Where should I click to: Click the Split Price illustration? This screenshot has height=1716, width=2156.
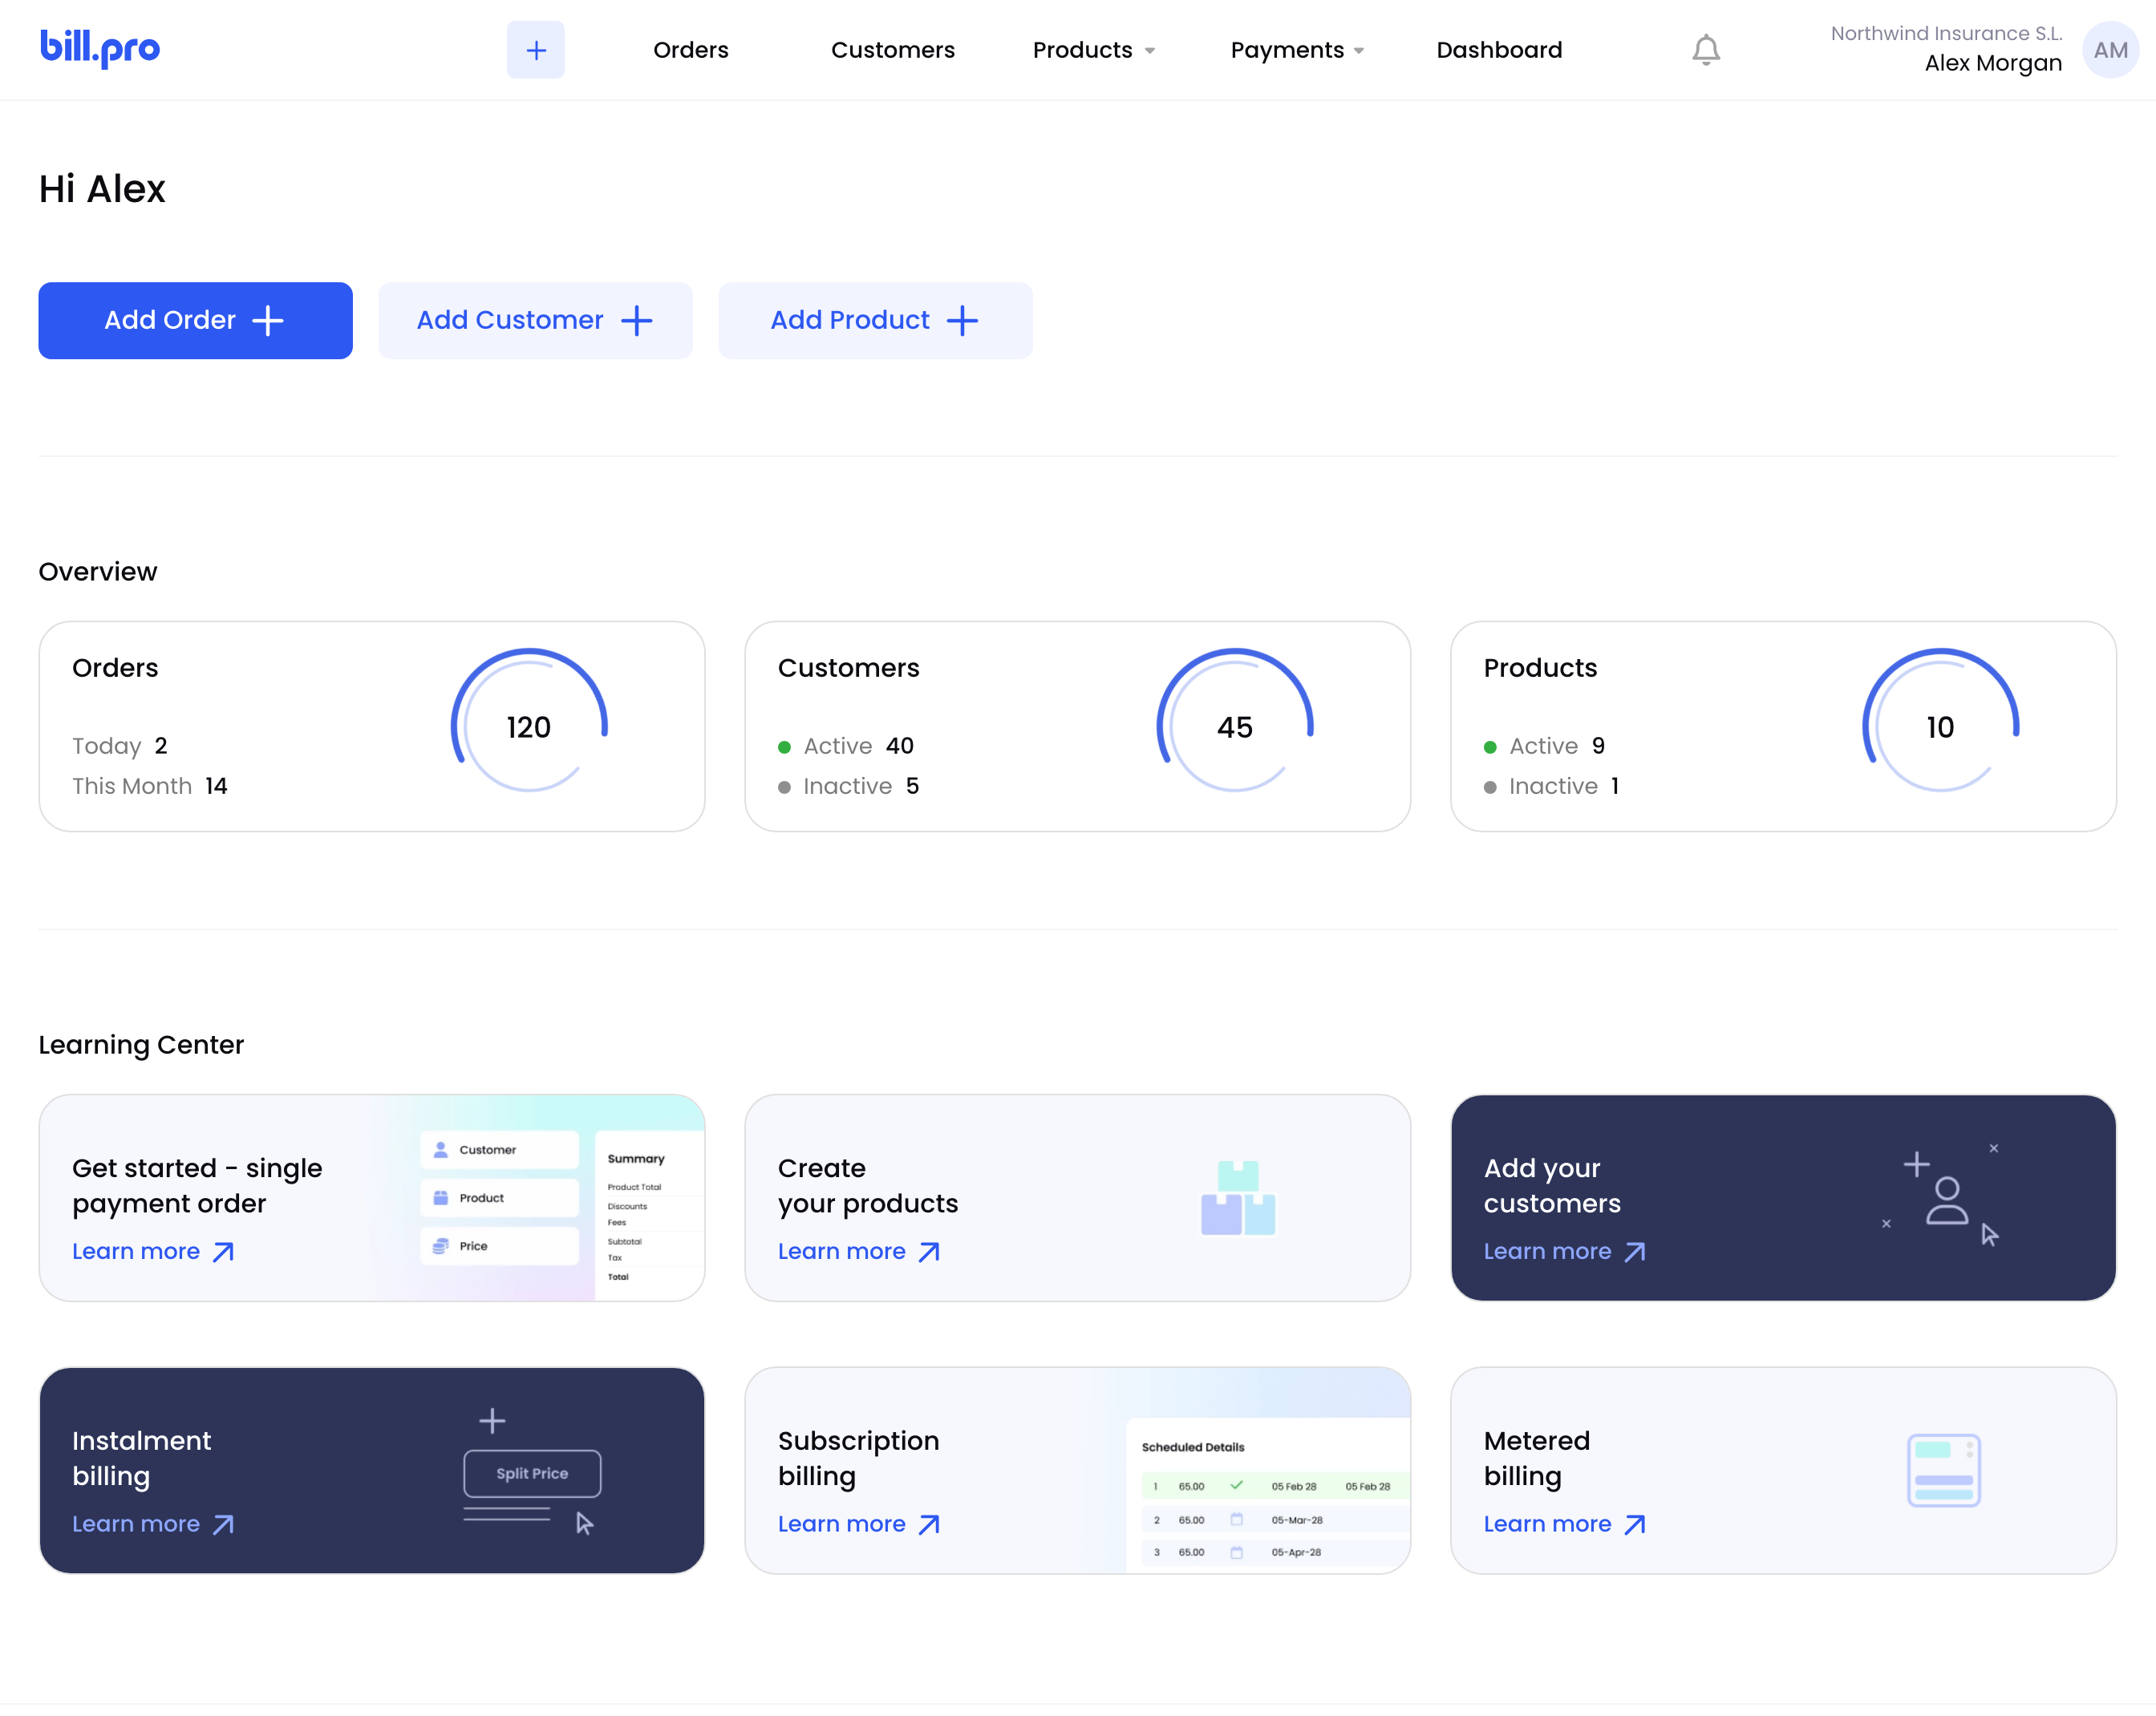532,1472
